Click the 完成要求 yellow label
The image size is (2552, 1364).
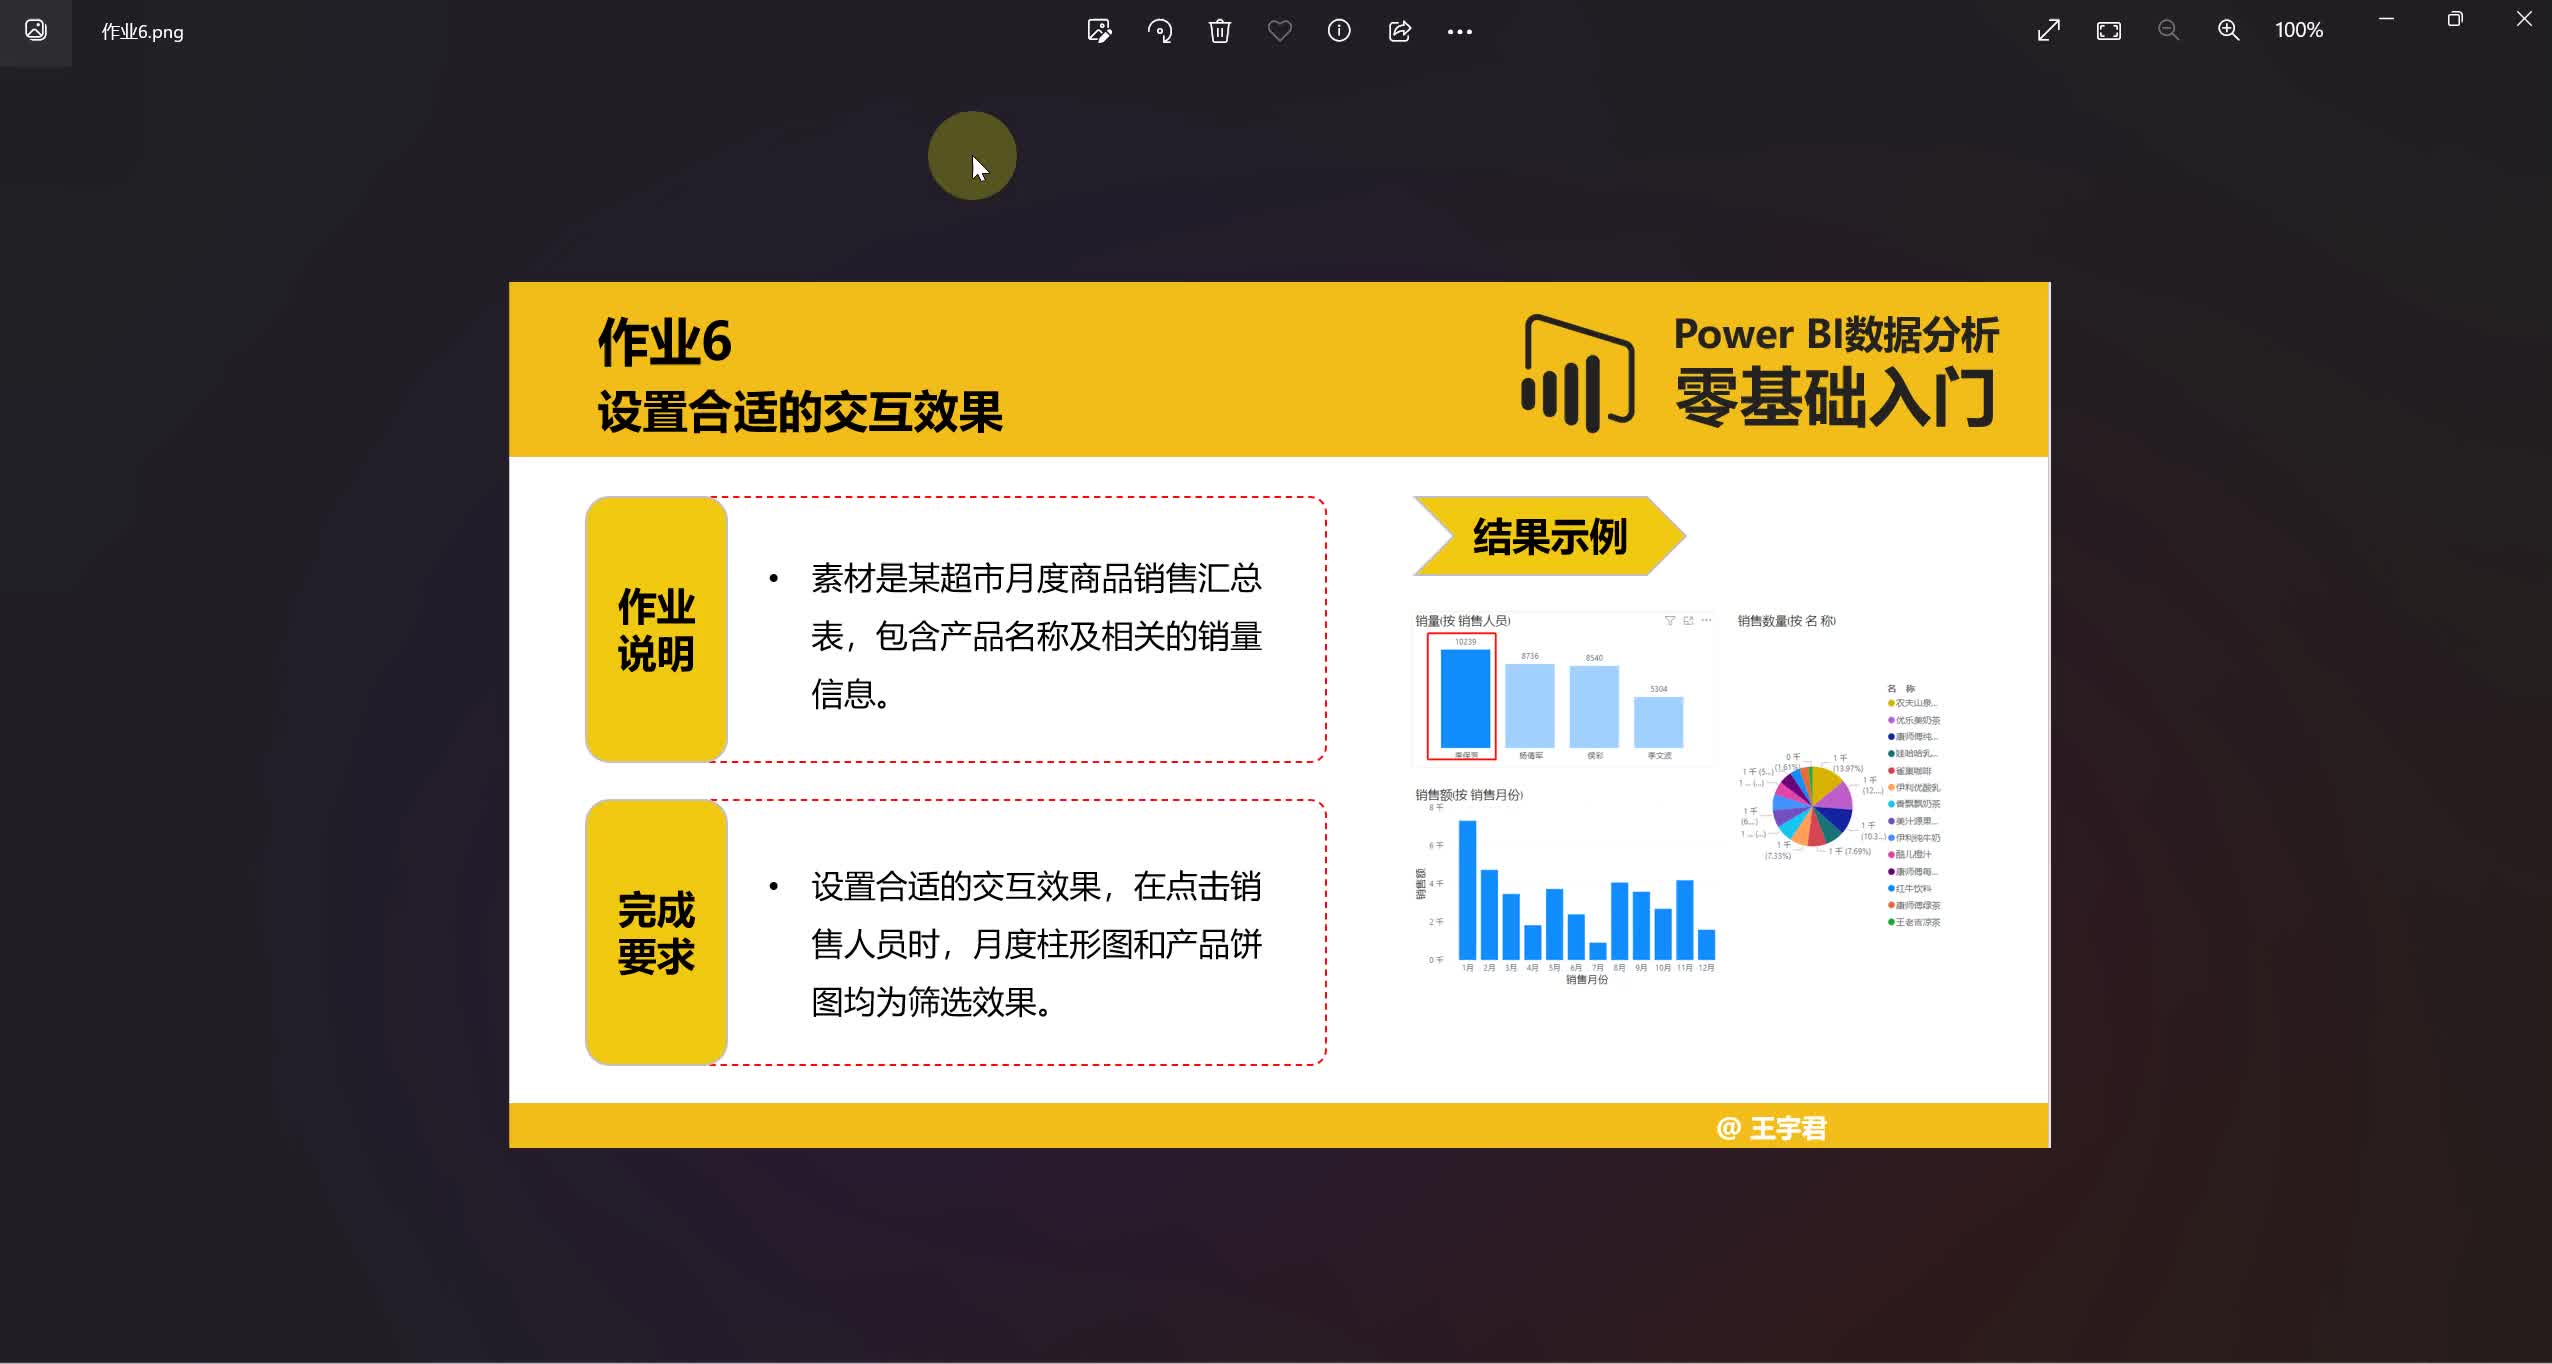pyautogui.click(x=656, y=932)
